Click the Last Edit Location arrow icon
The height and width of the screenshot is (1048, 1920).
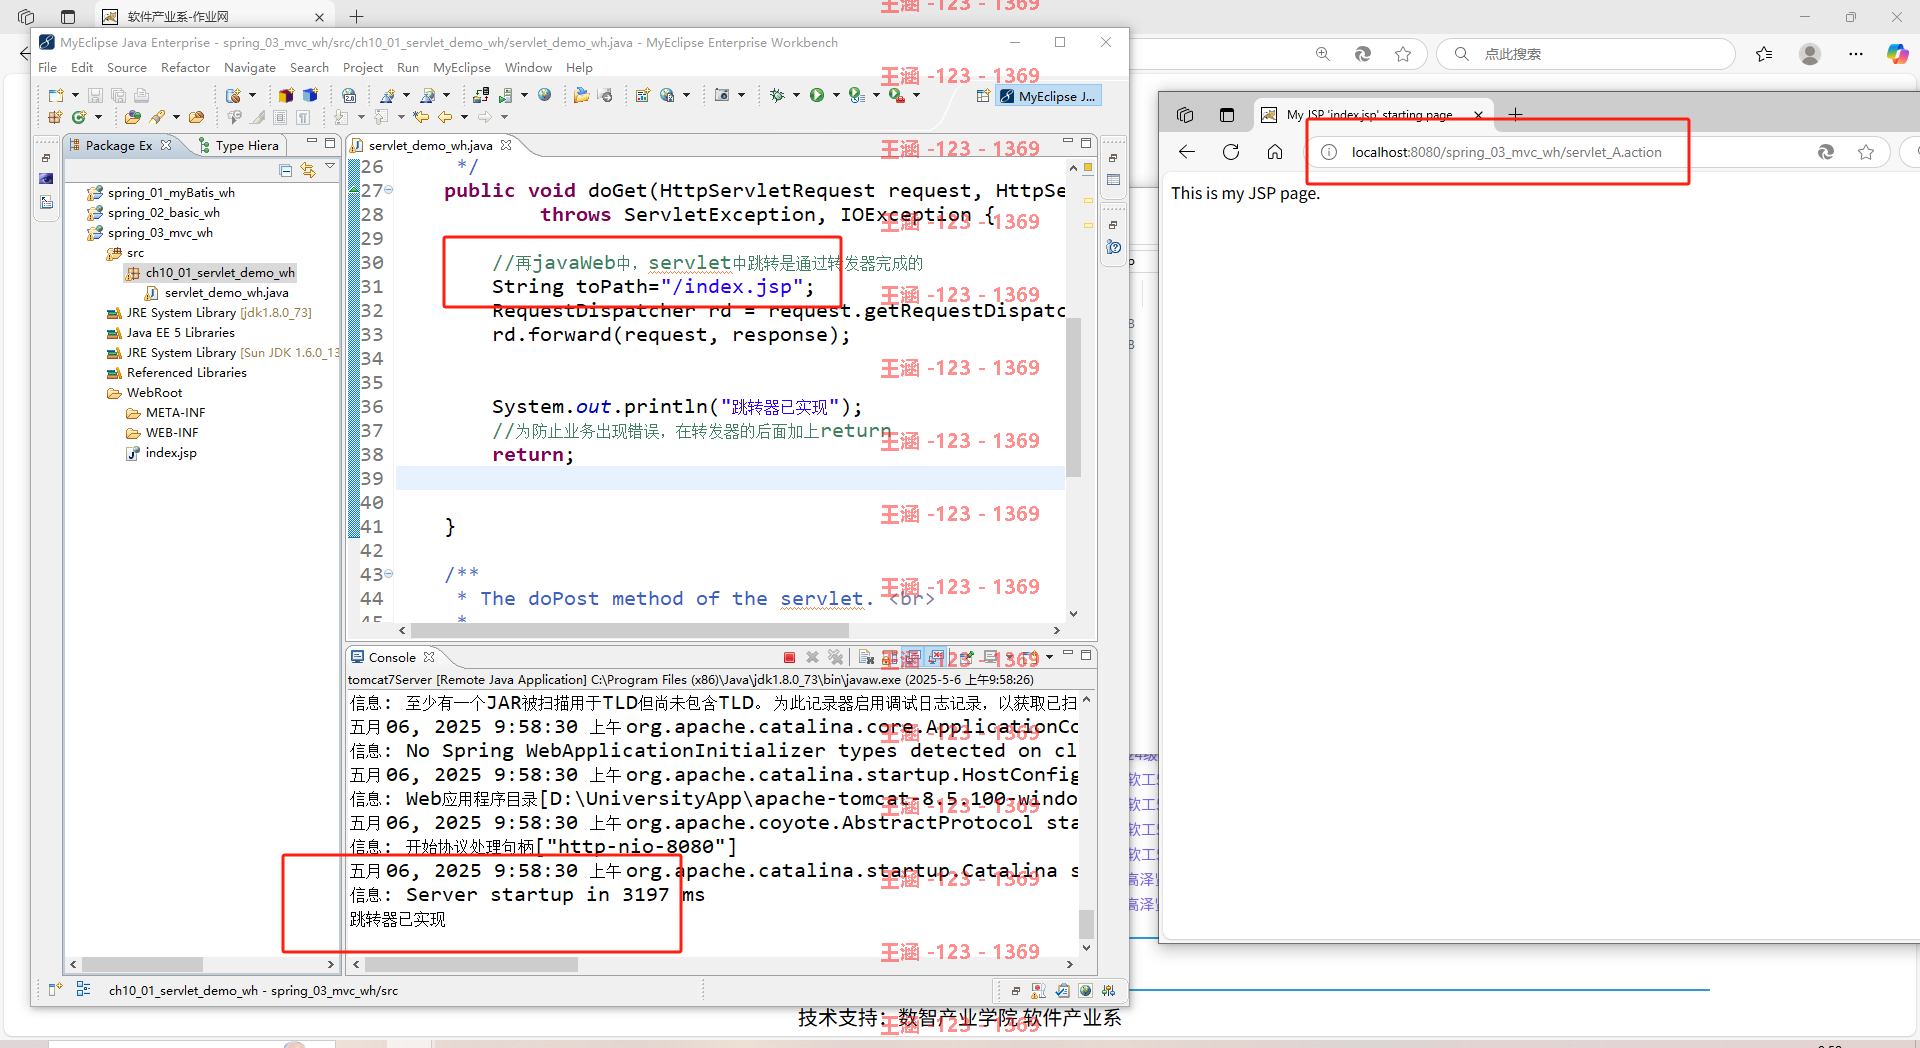click(421, 117)
